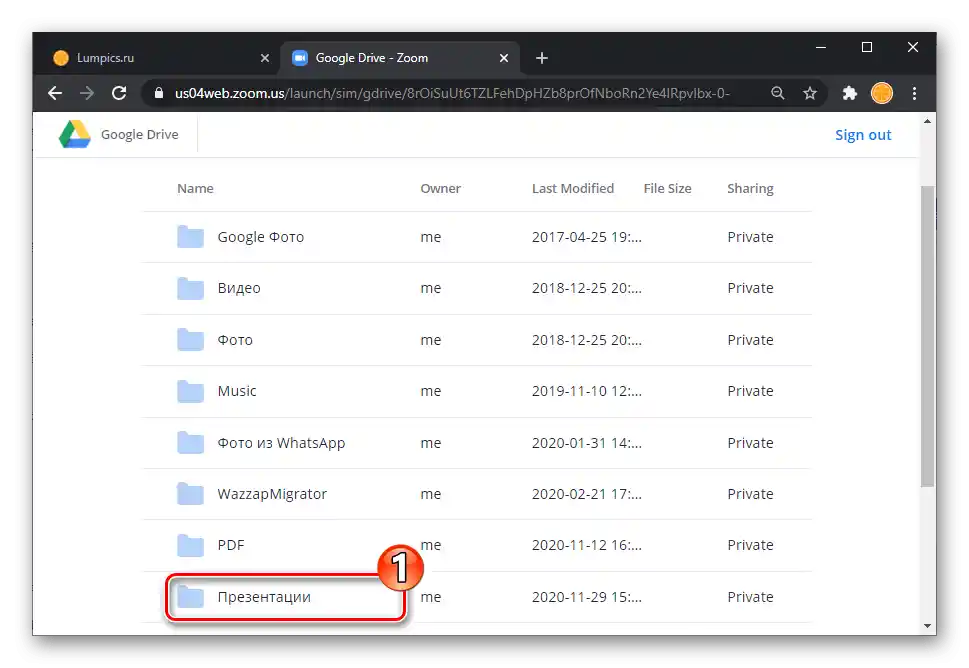Open the WazzapMigrator folder icon
This screenshot has height=668, width=969.
coord(190,493)
